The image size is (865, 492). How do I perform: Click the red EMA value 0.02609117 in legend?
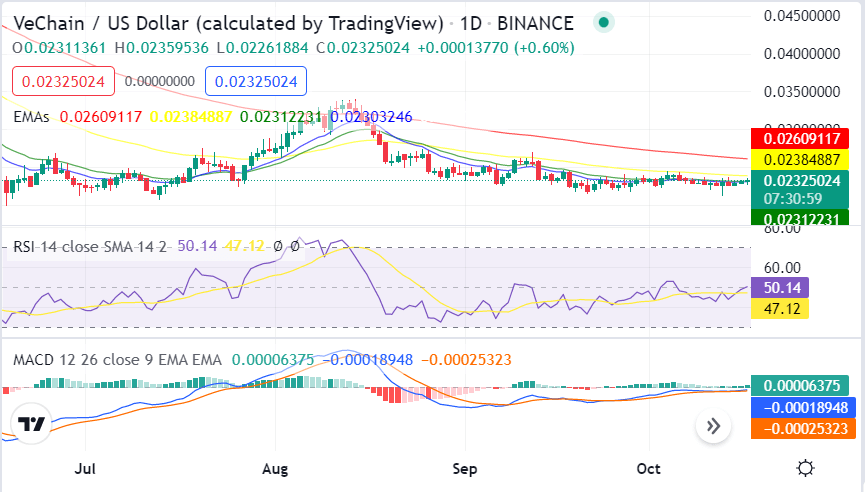(x=101, y=117)
